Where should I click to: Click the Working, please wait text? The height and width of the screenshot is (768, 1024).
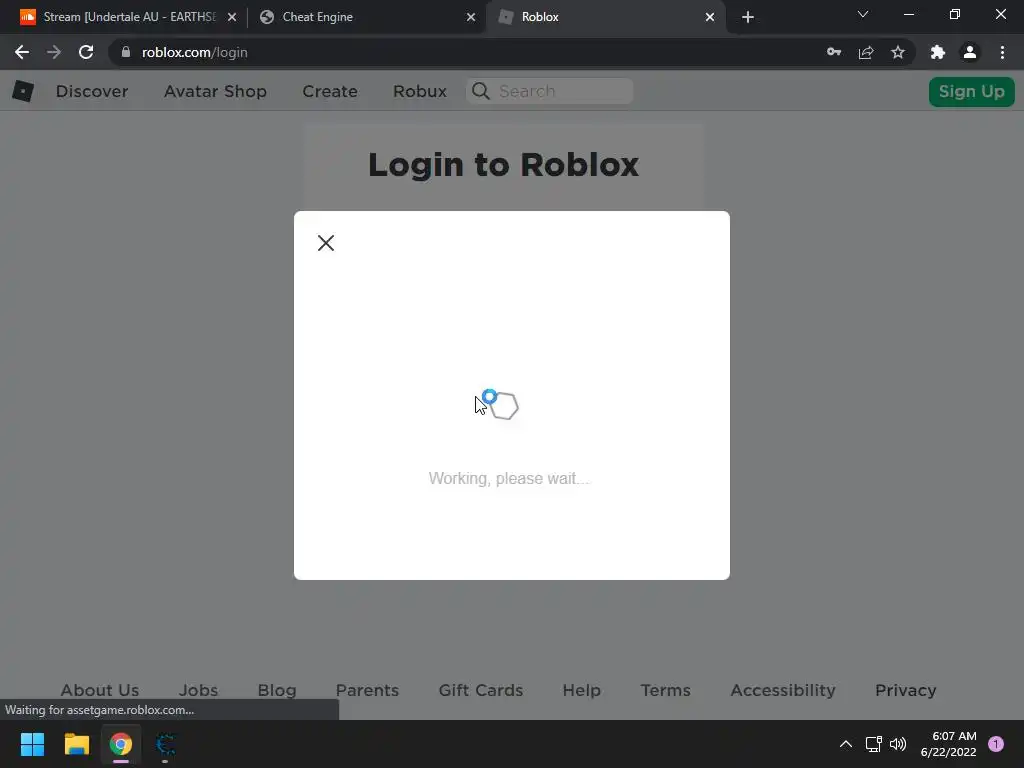[x=509, y=478]
